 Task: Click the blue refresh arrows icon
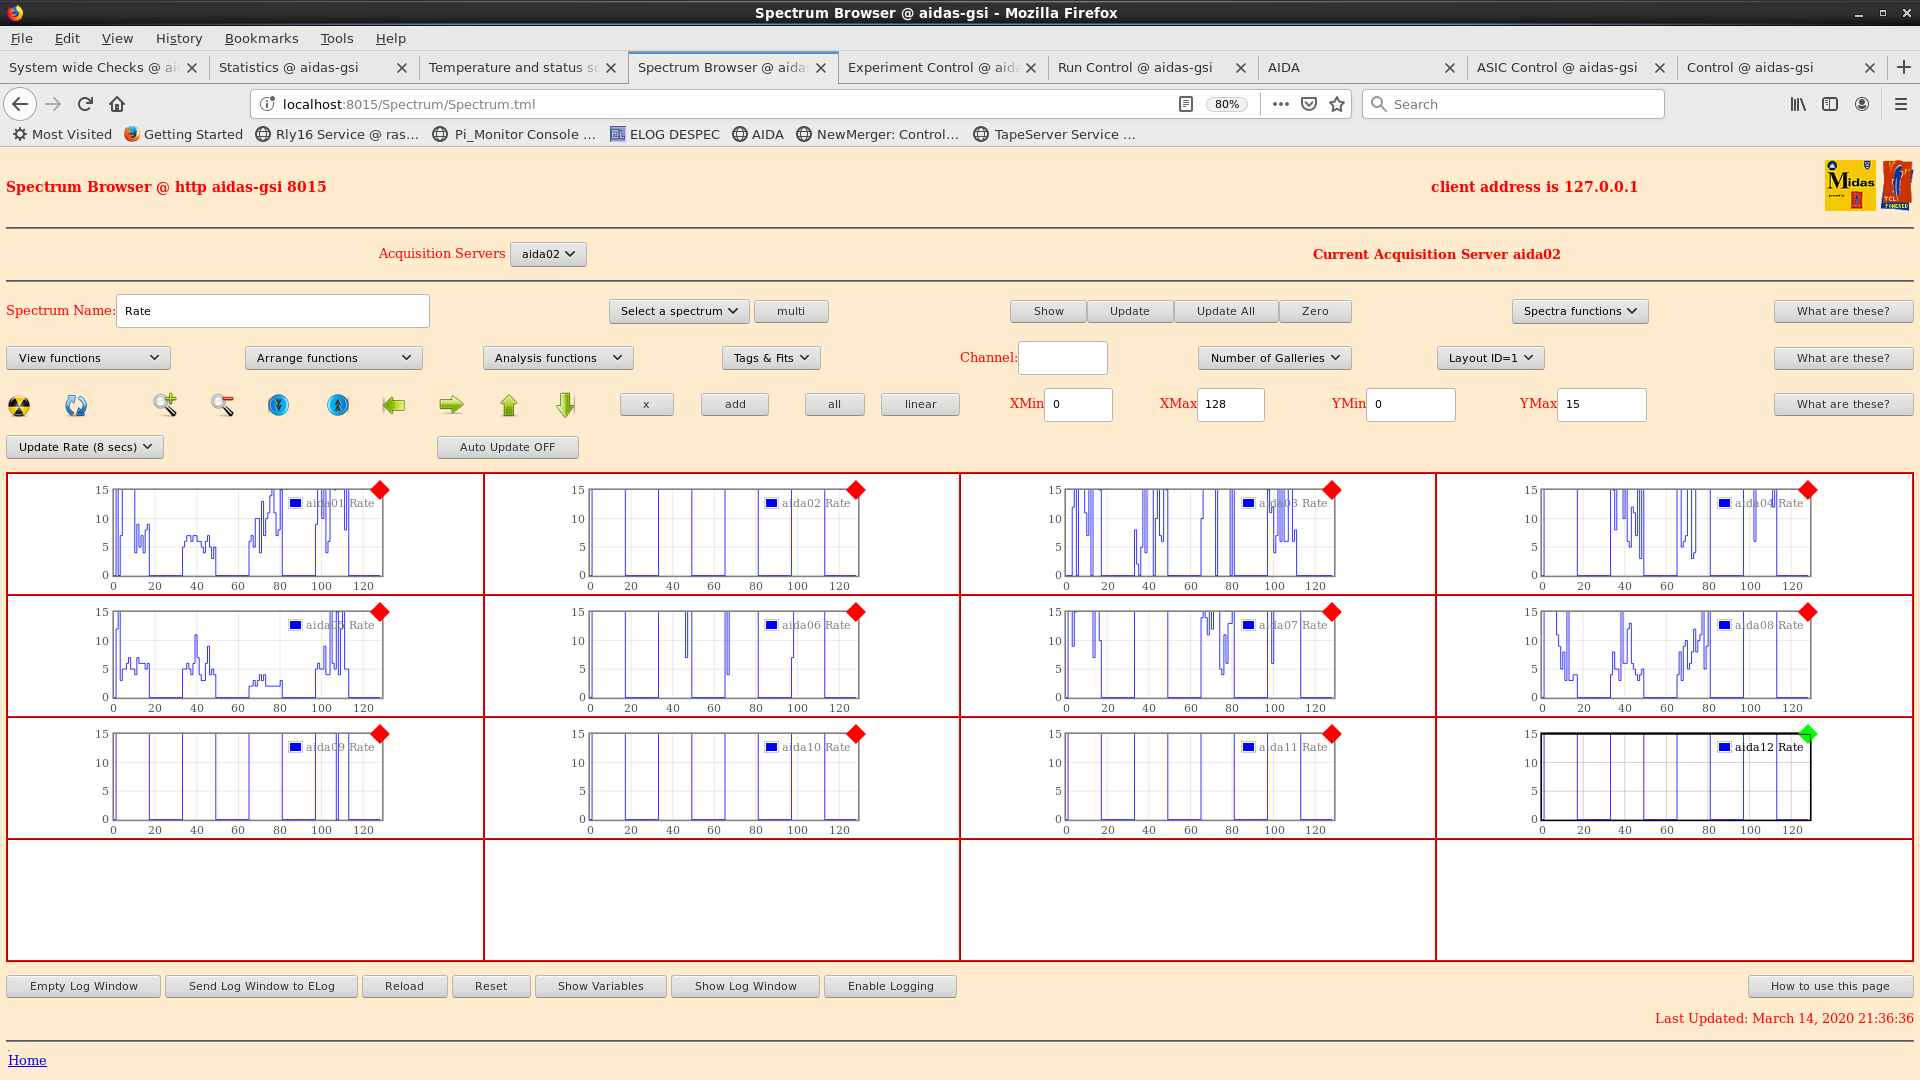click(76, 405)
